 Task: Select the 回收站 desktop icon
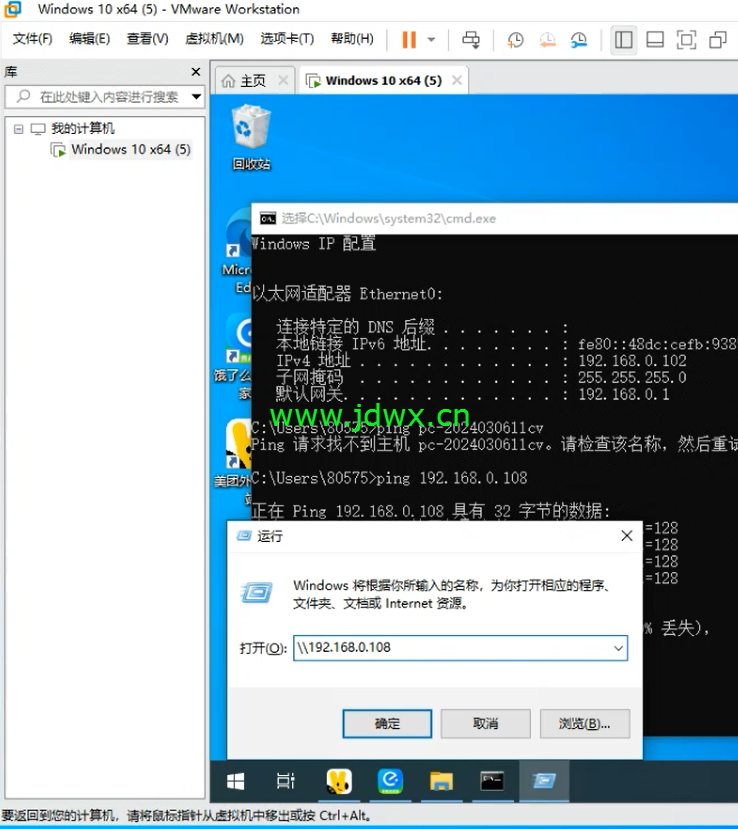[x=251, y=137]
